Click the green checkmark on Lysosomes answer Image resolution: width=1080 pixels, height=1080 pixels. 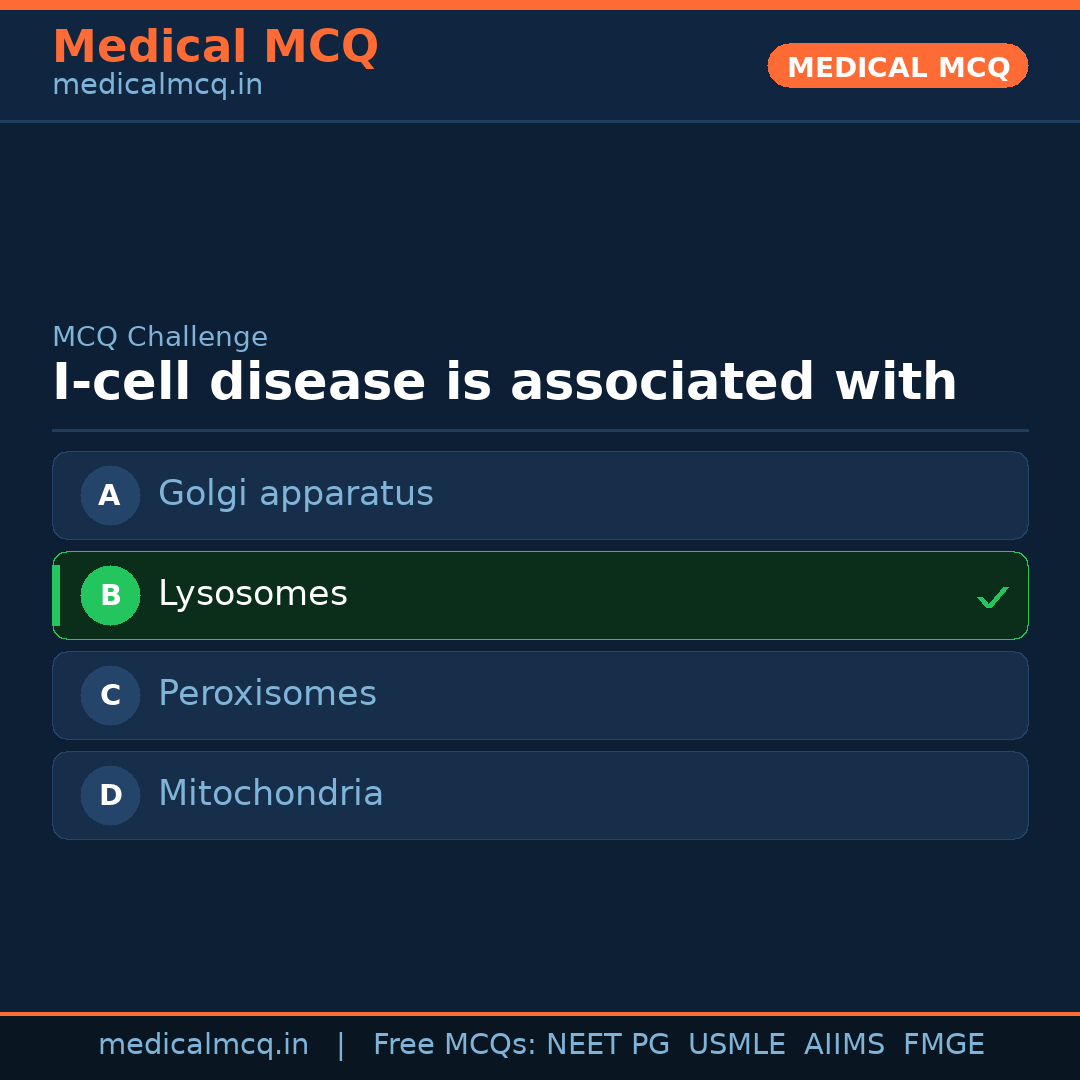(x=993, y=596)
